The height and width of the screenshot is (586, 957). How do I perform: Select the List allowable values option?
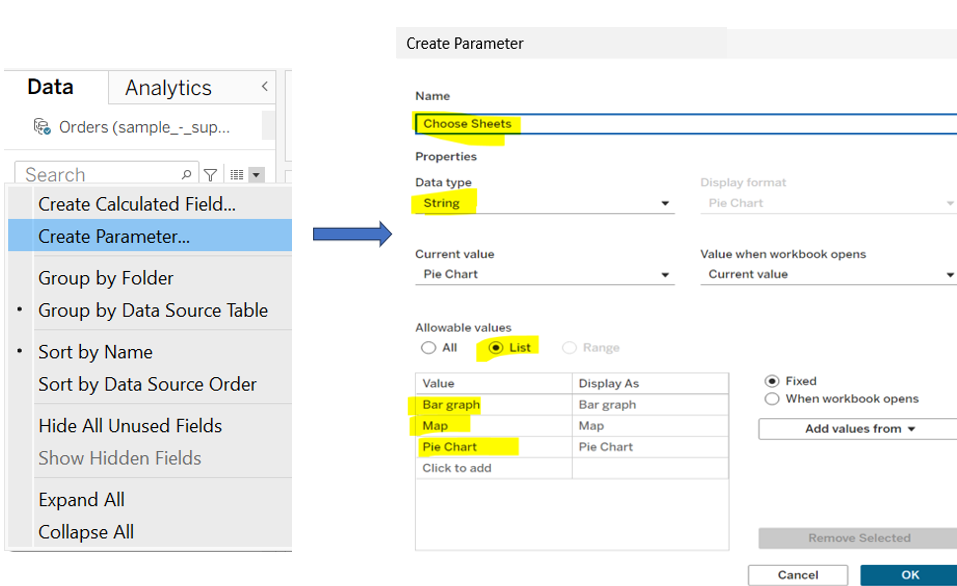[496, 348]
